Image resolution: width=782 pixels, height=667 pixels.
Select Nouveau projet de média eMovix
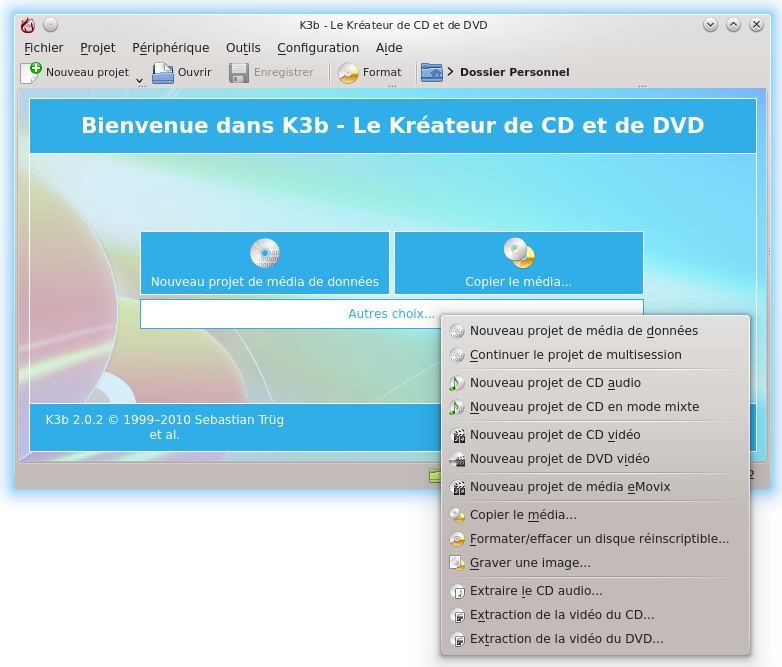(570, 487)
